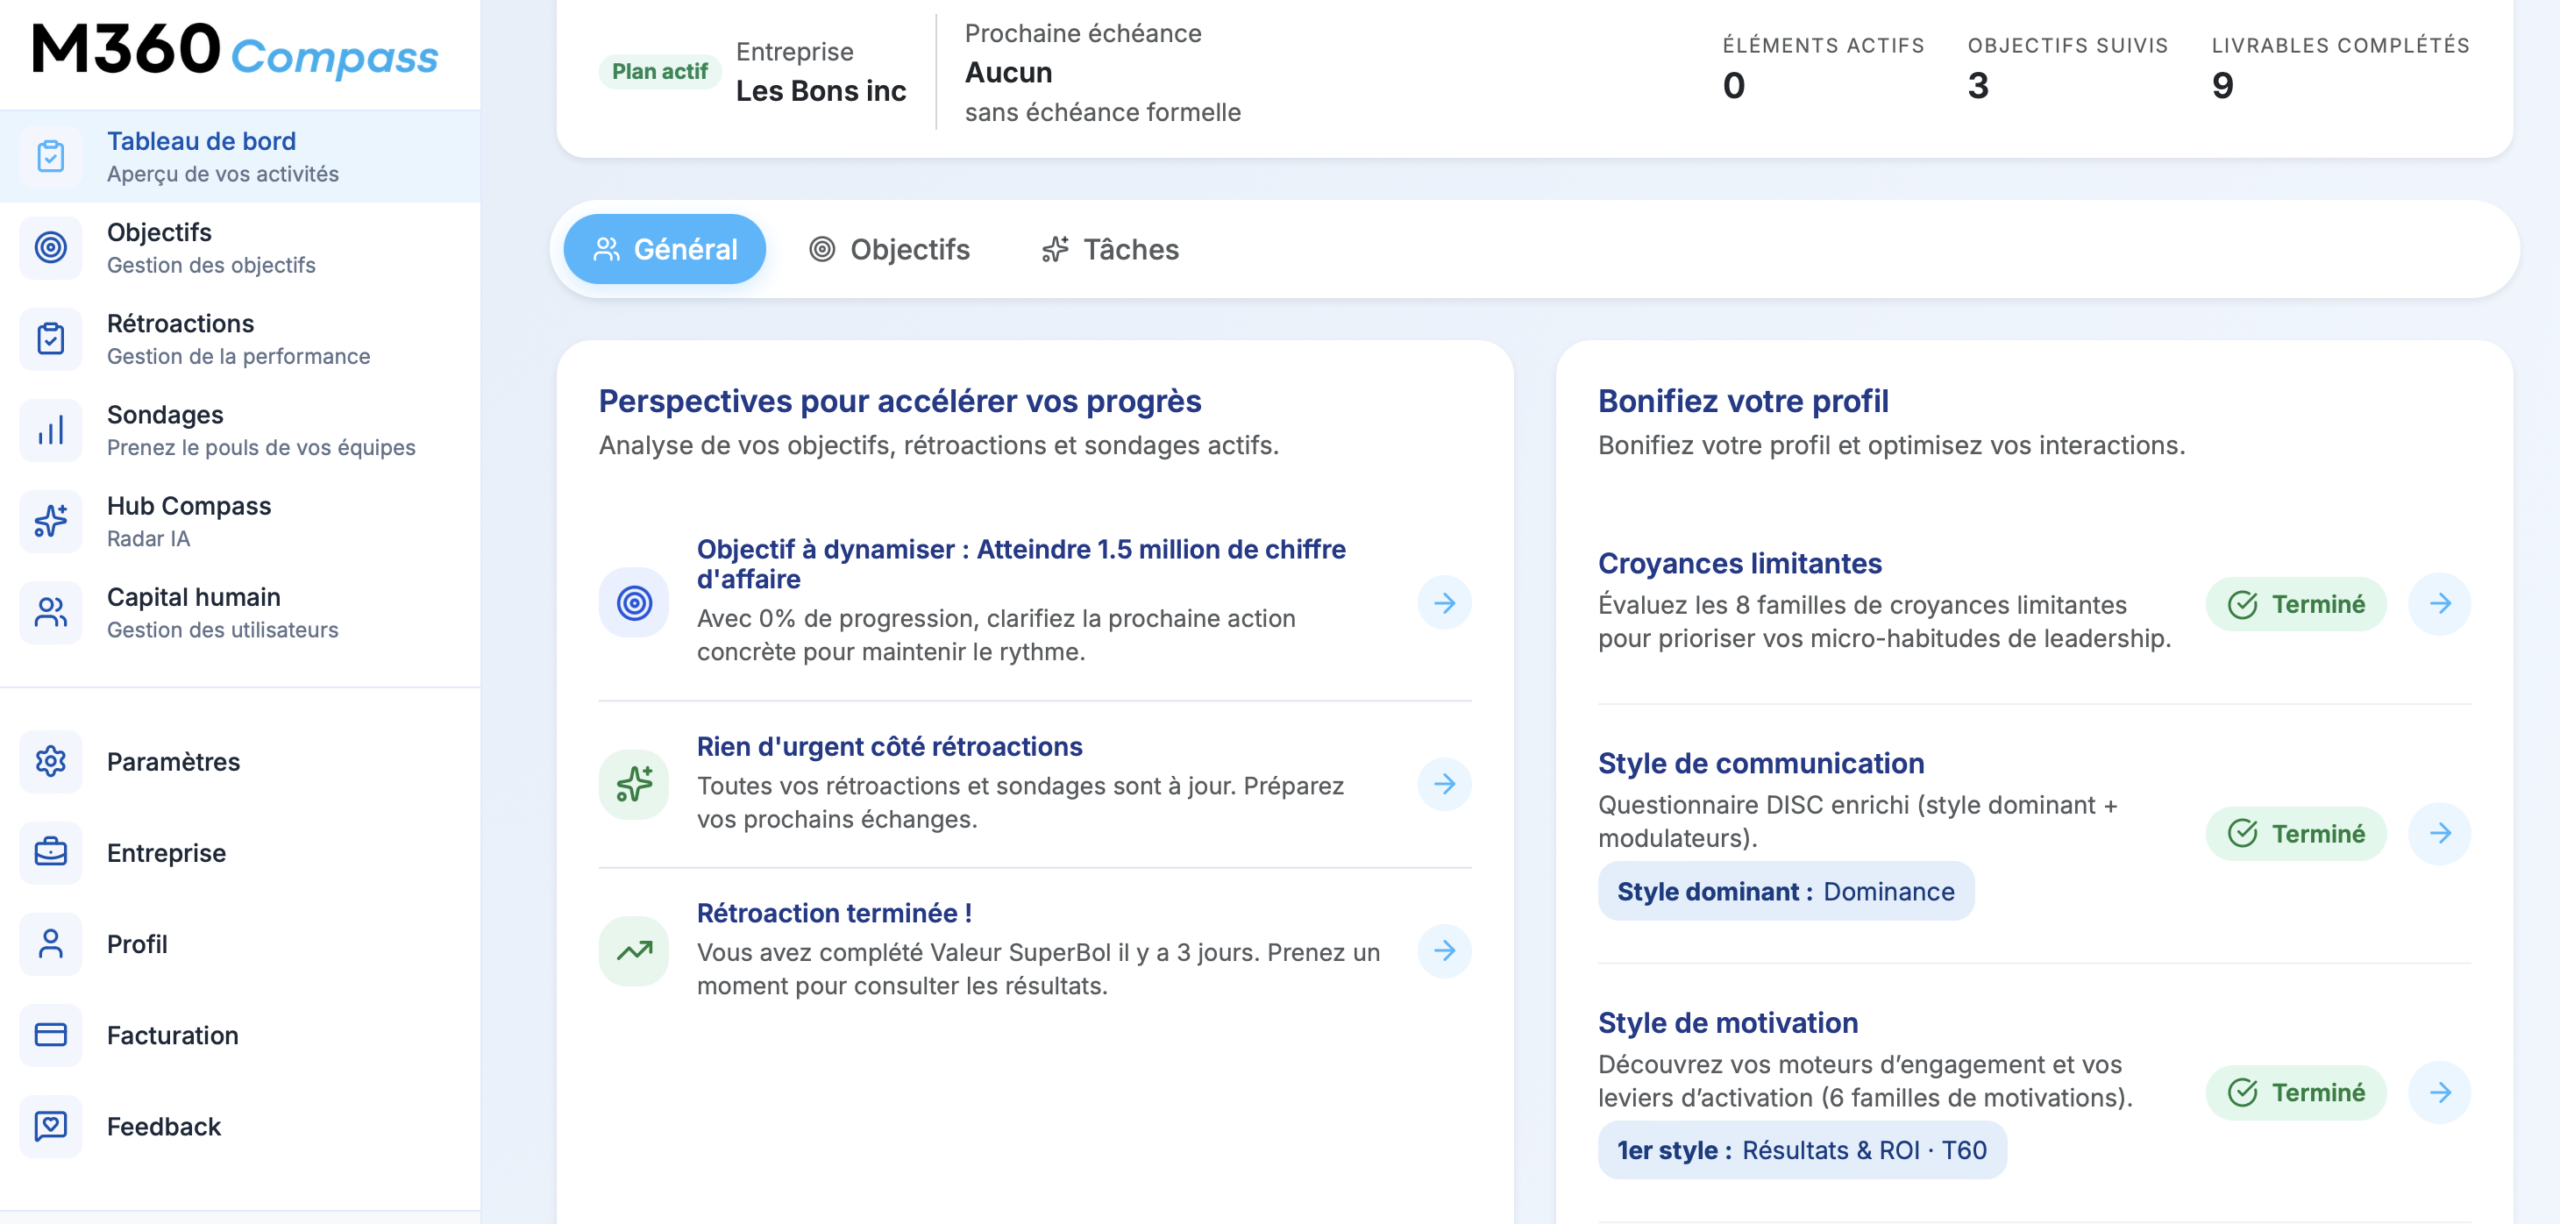
Task: Select the Objectifs target icon in sidebar
Action: tap(50, 247)
